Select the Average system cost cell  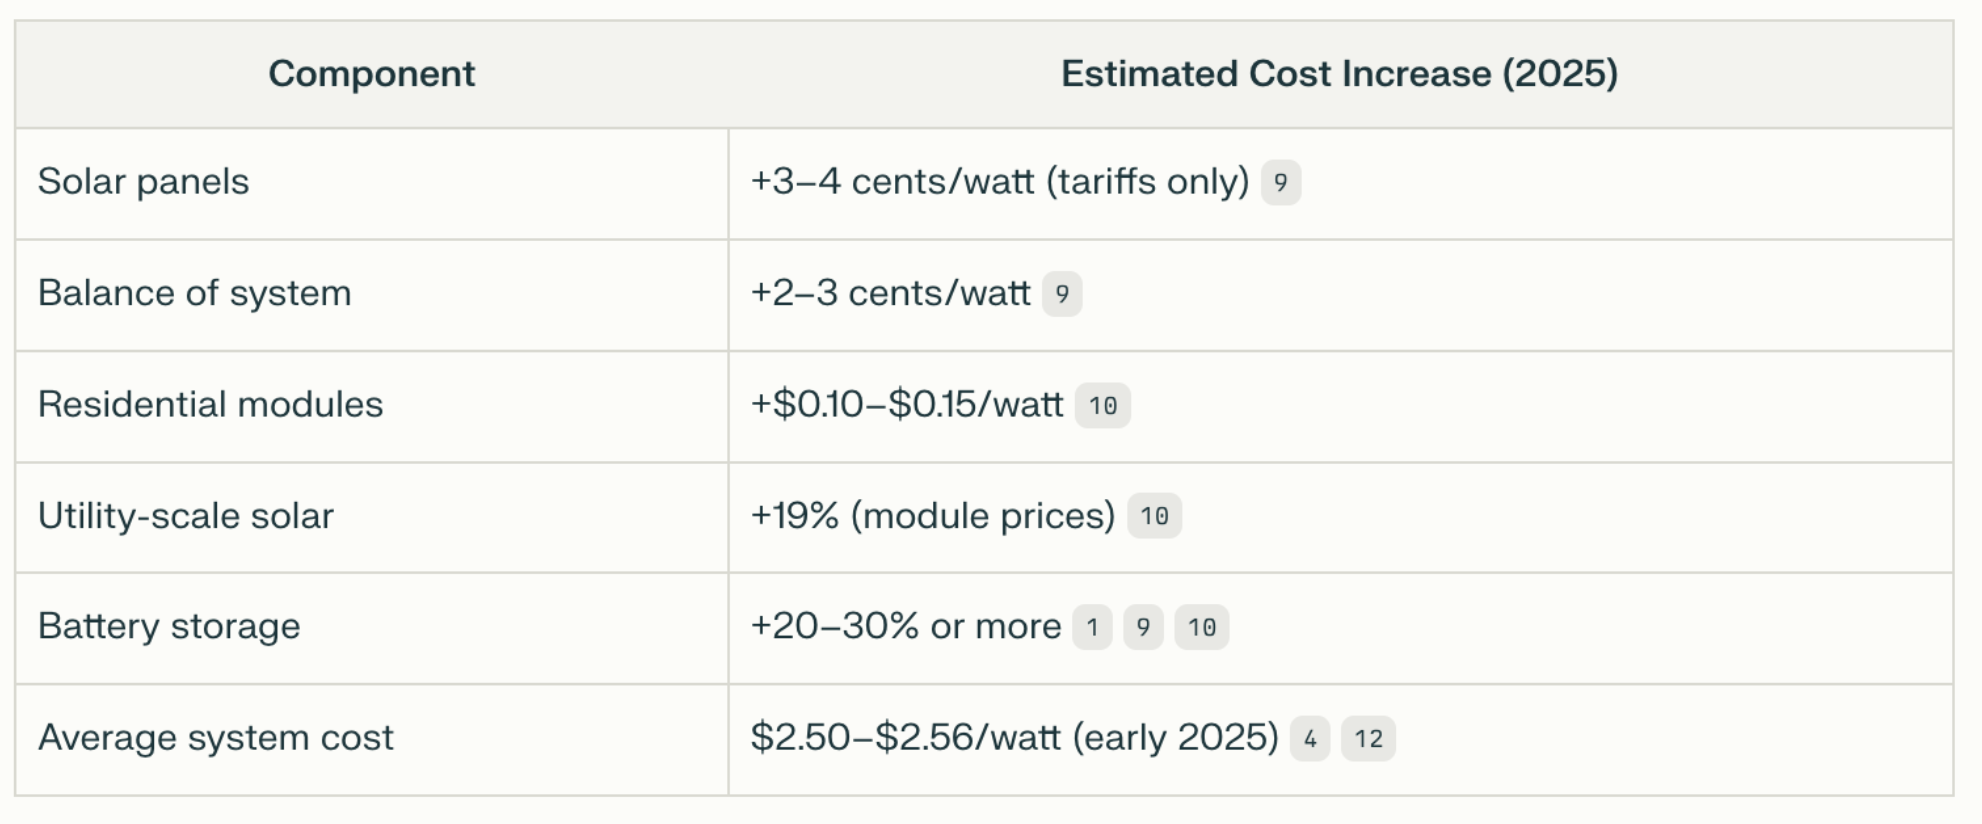372,739
